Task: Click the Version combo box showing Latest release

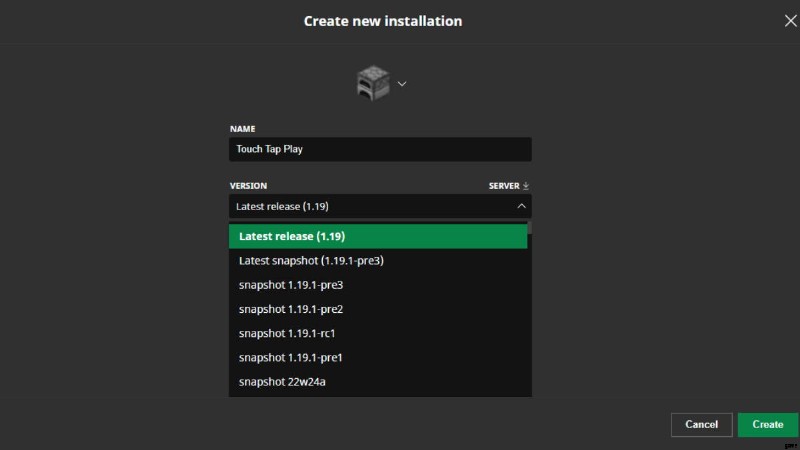Action: 380,206
